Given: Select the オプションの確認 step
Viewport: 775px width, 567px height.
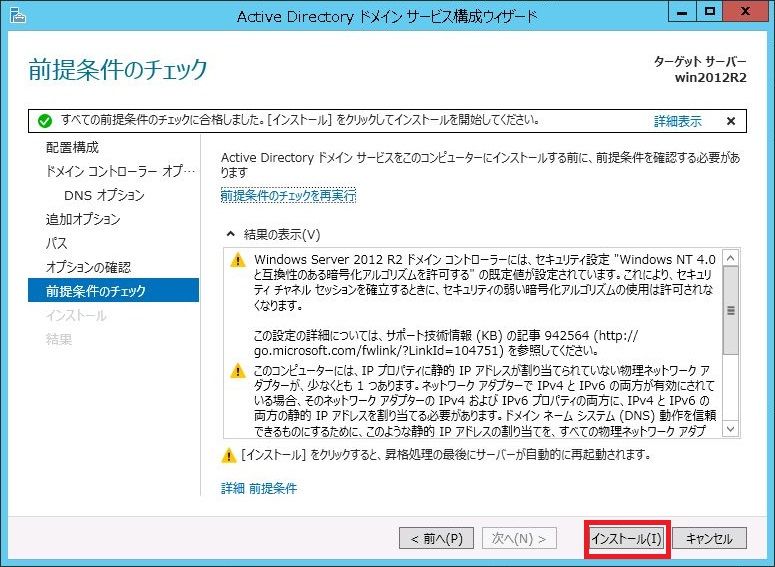Looking at the screenshot, I should (x=88, y=267).
